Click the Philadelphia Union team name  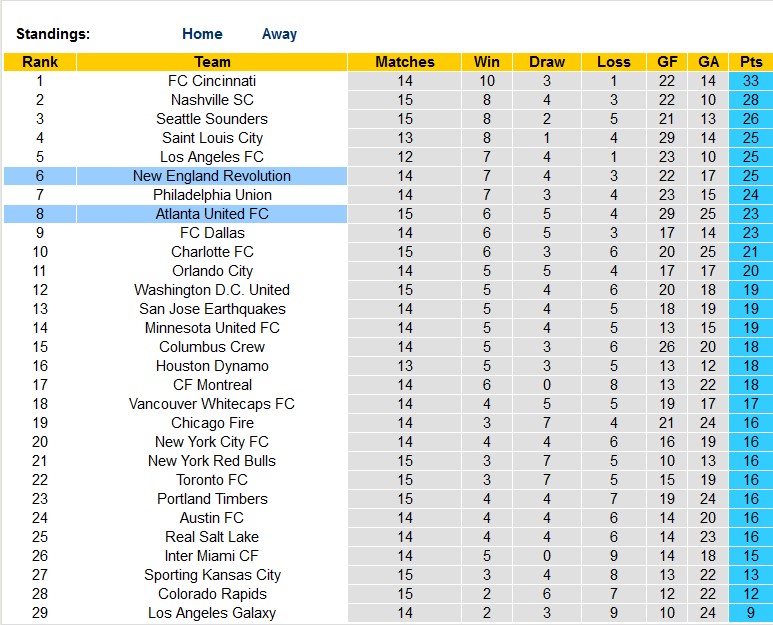click(x=212, y=195)
